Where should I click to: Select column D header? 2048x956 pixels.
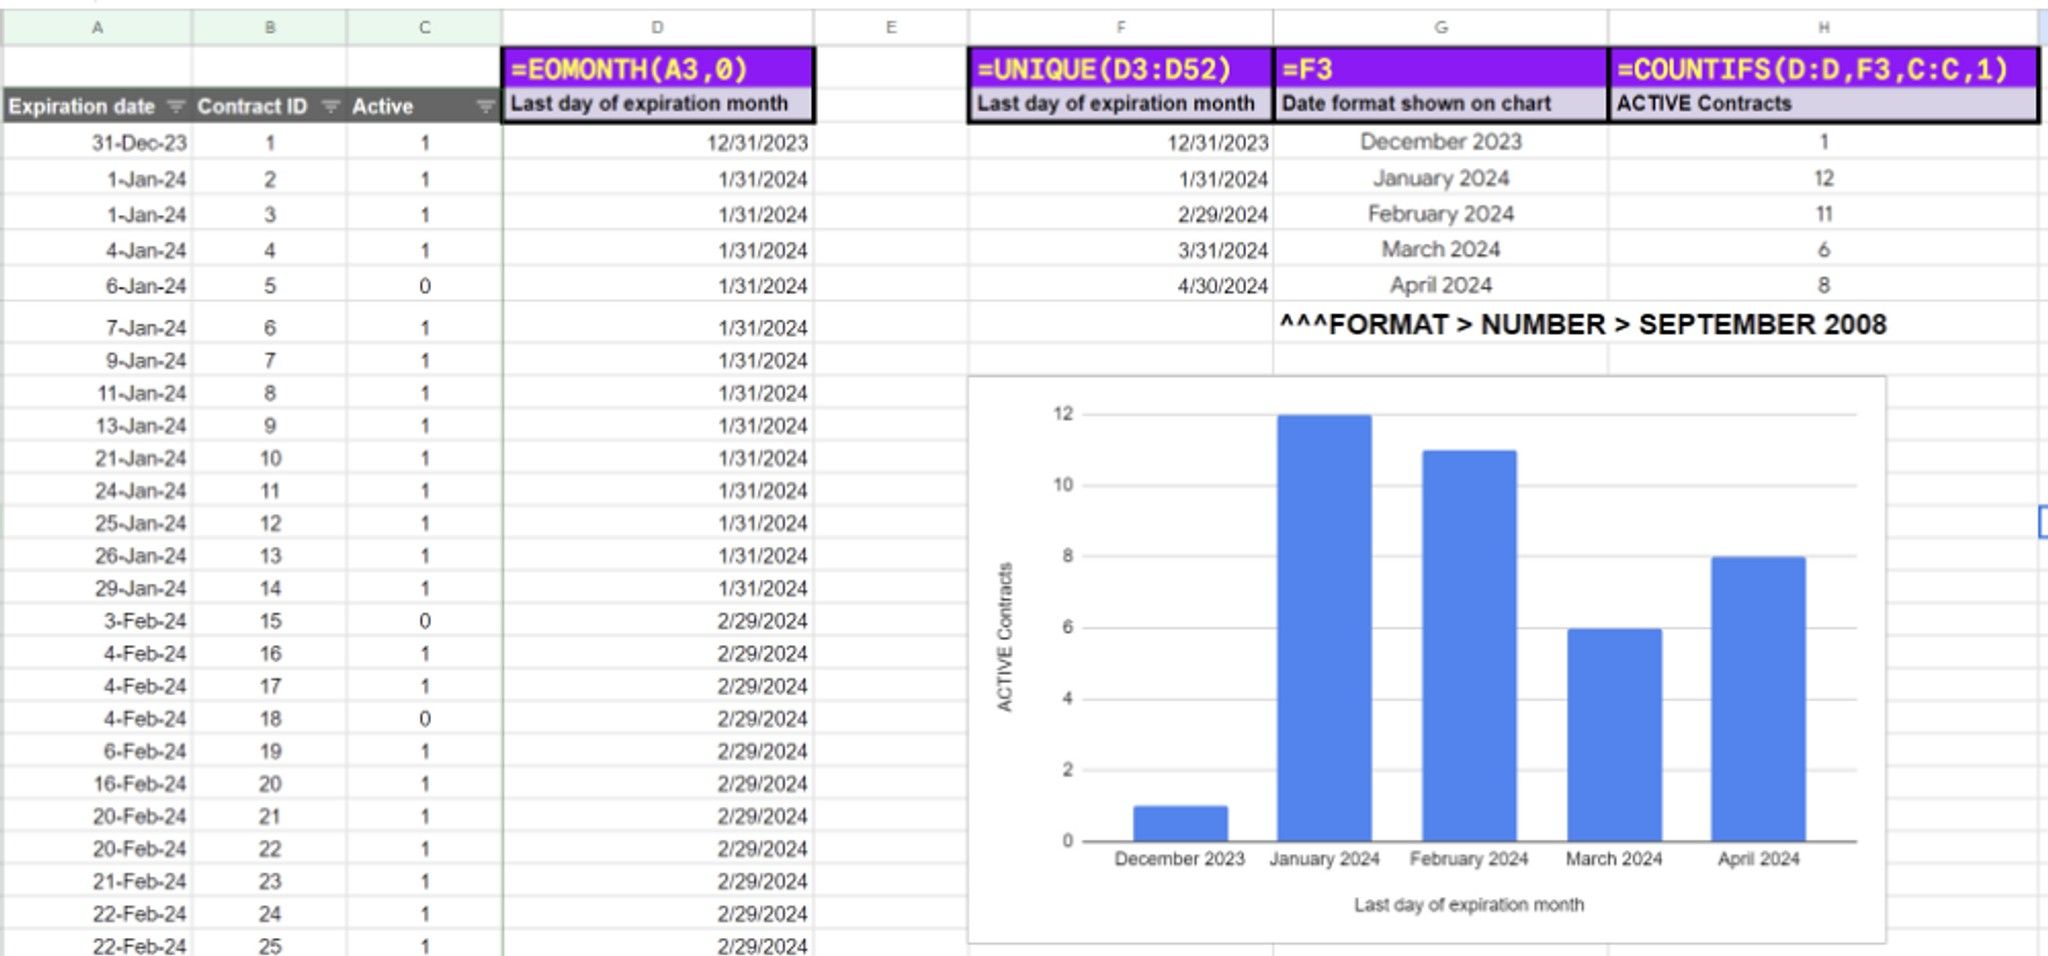tap(657, 28)
